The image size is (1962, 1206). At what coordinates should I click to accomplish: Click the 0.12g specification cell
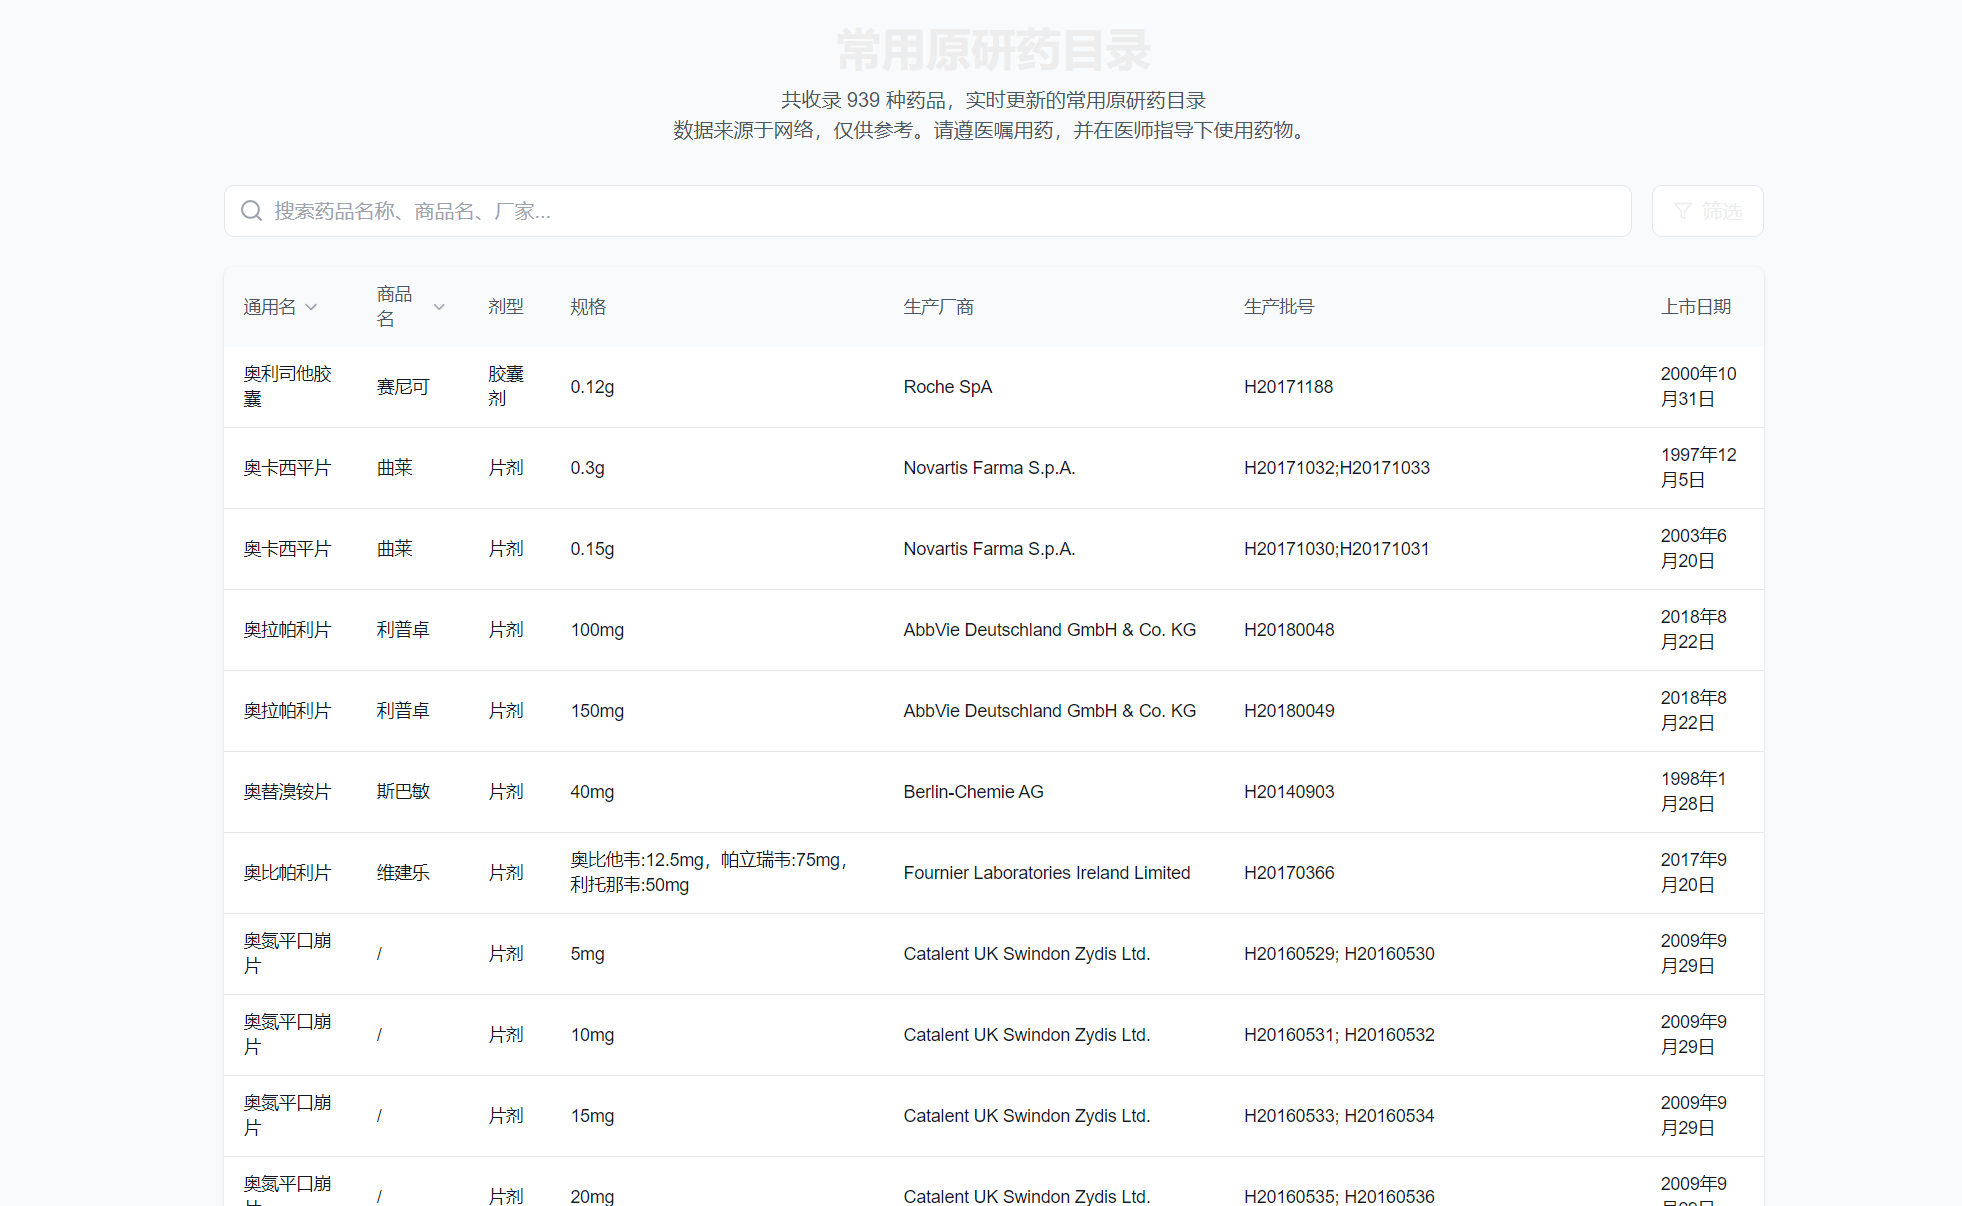(592, 387)
